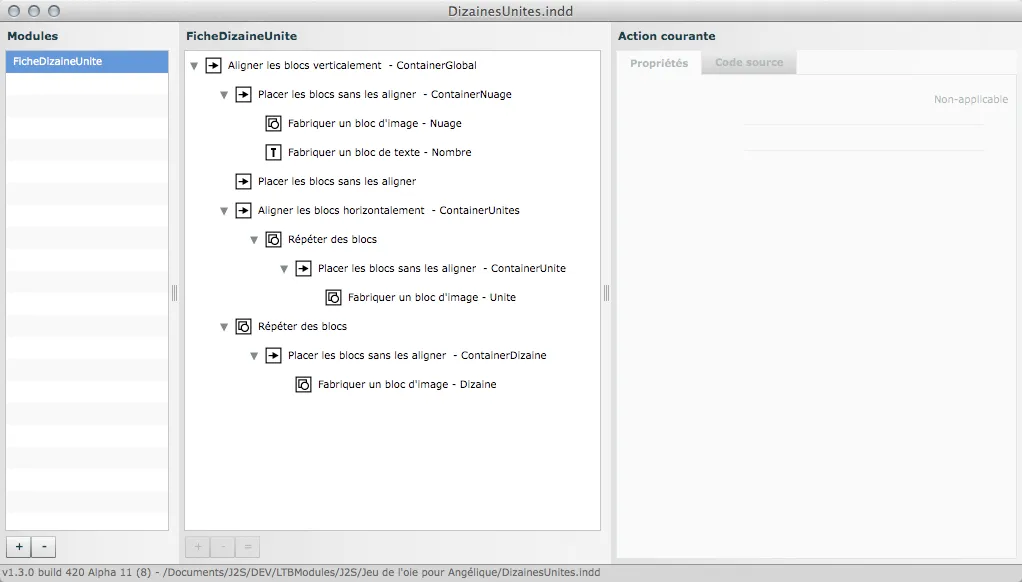
Task: Click the image icon beside Dizaine
Action: pyautogui.click(x=303, y=385)
